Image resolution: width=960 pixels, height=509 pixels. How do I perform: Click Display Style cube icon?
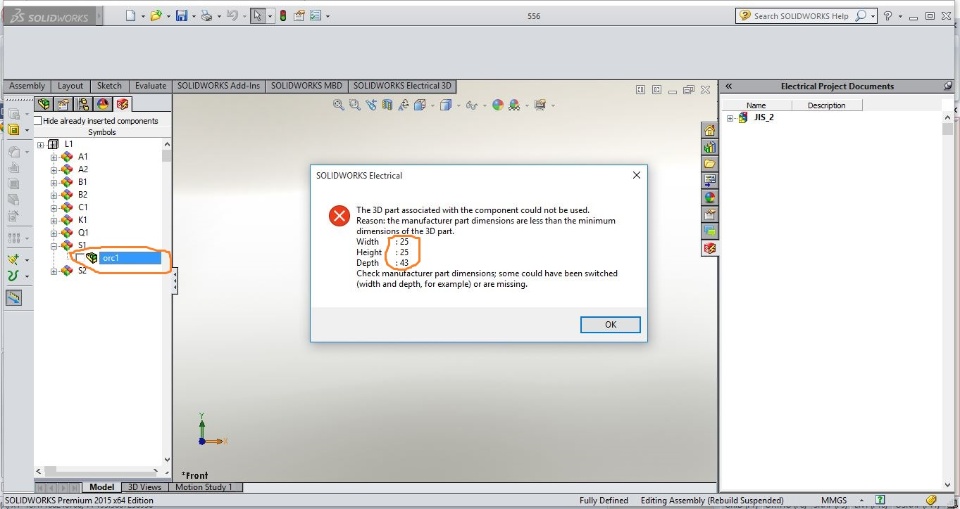[445, 105]
